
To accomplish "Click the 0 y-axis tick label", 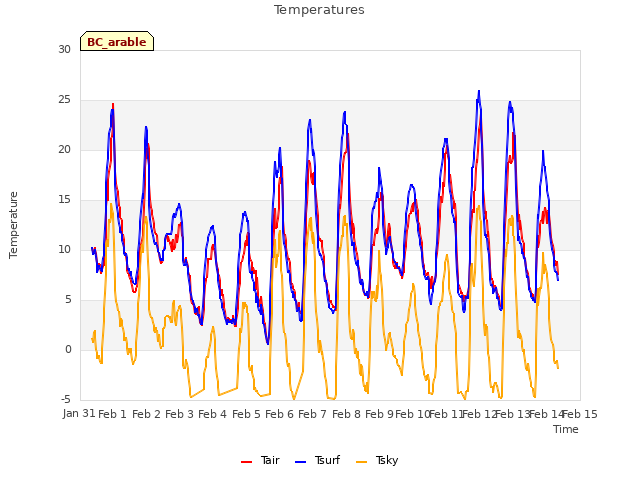I will [x=68, y=349].
